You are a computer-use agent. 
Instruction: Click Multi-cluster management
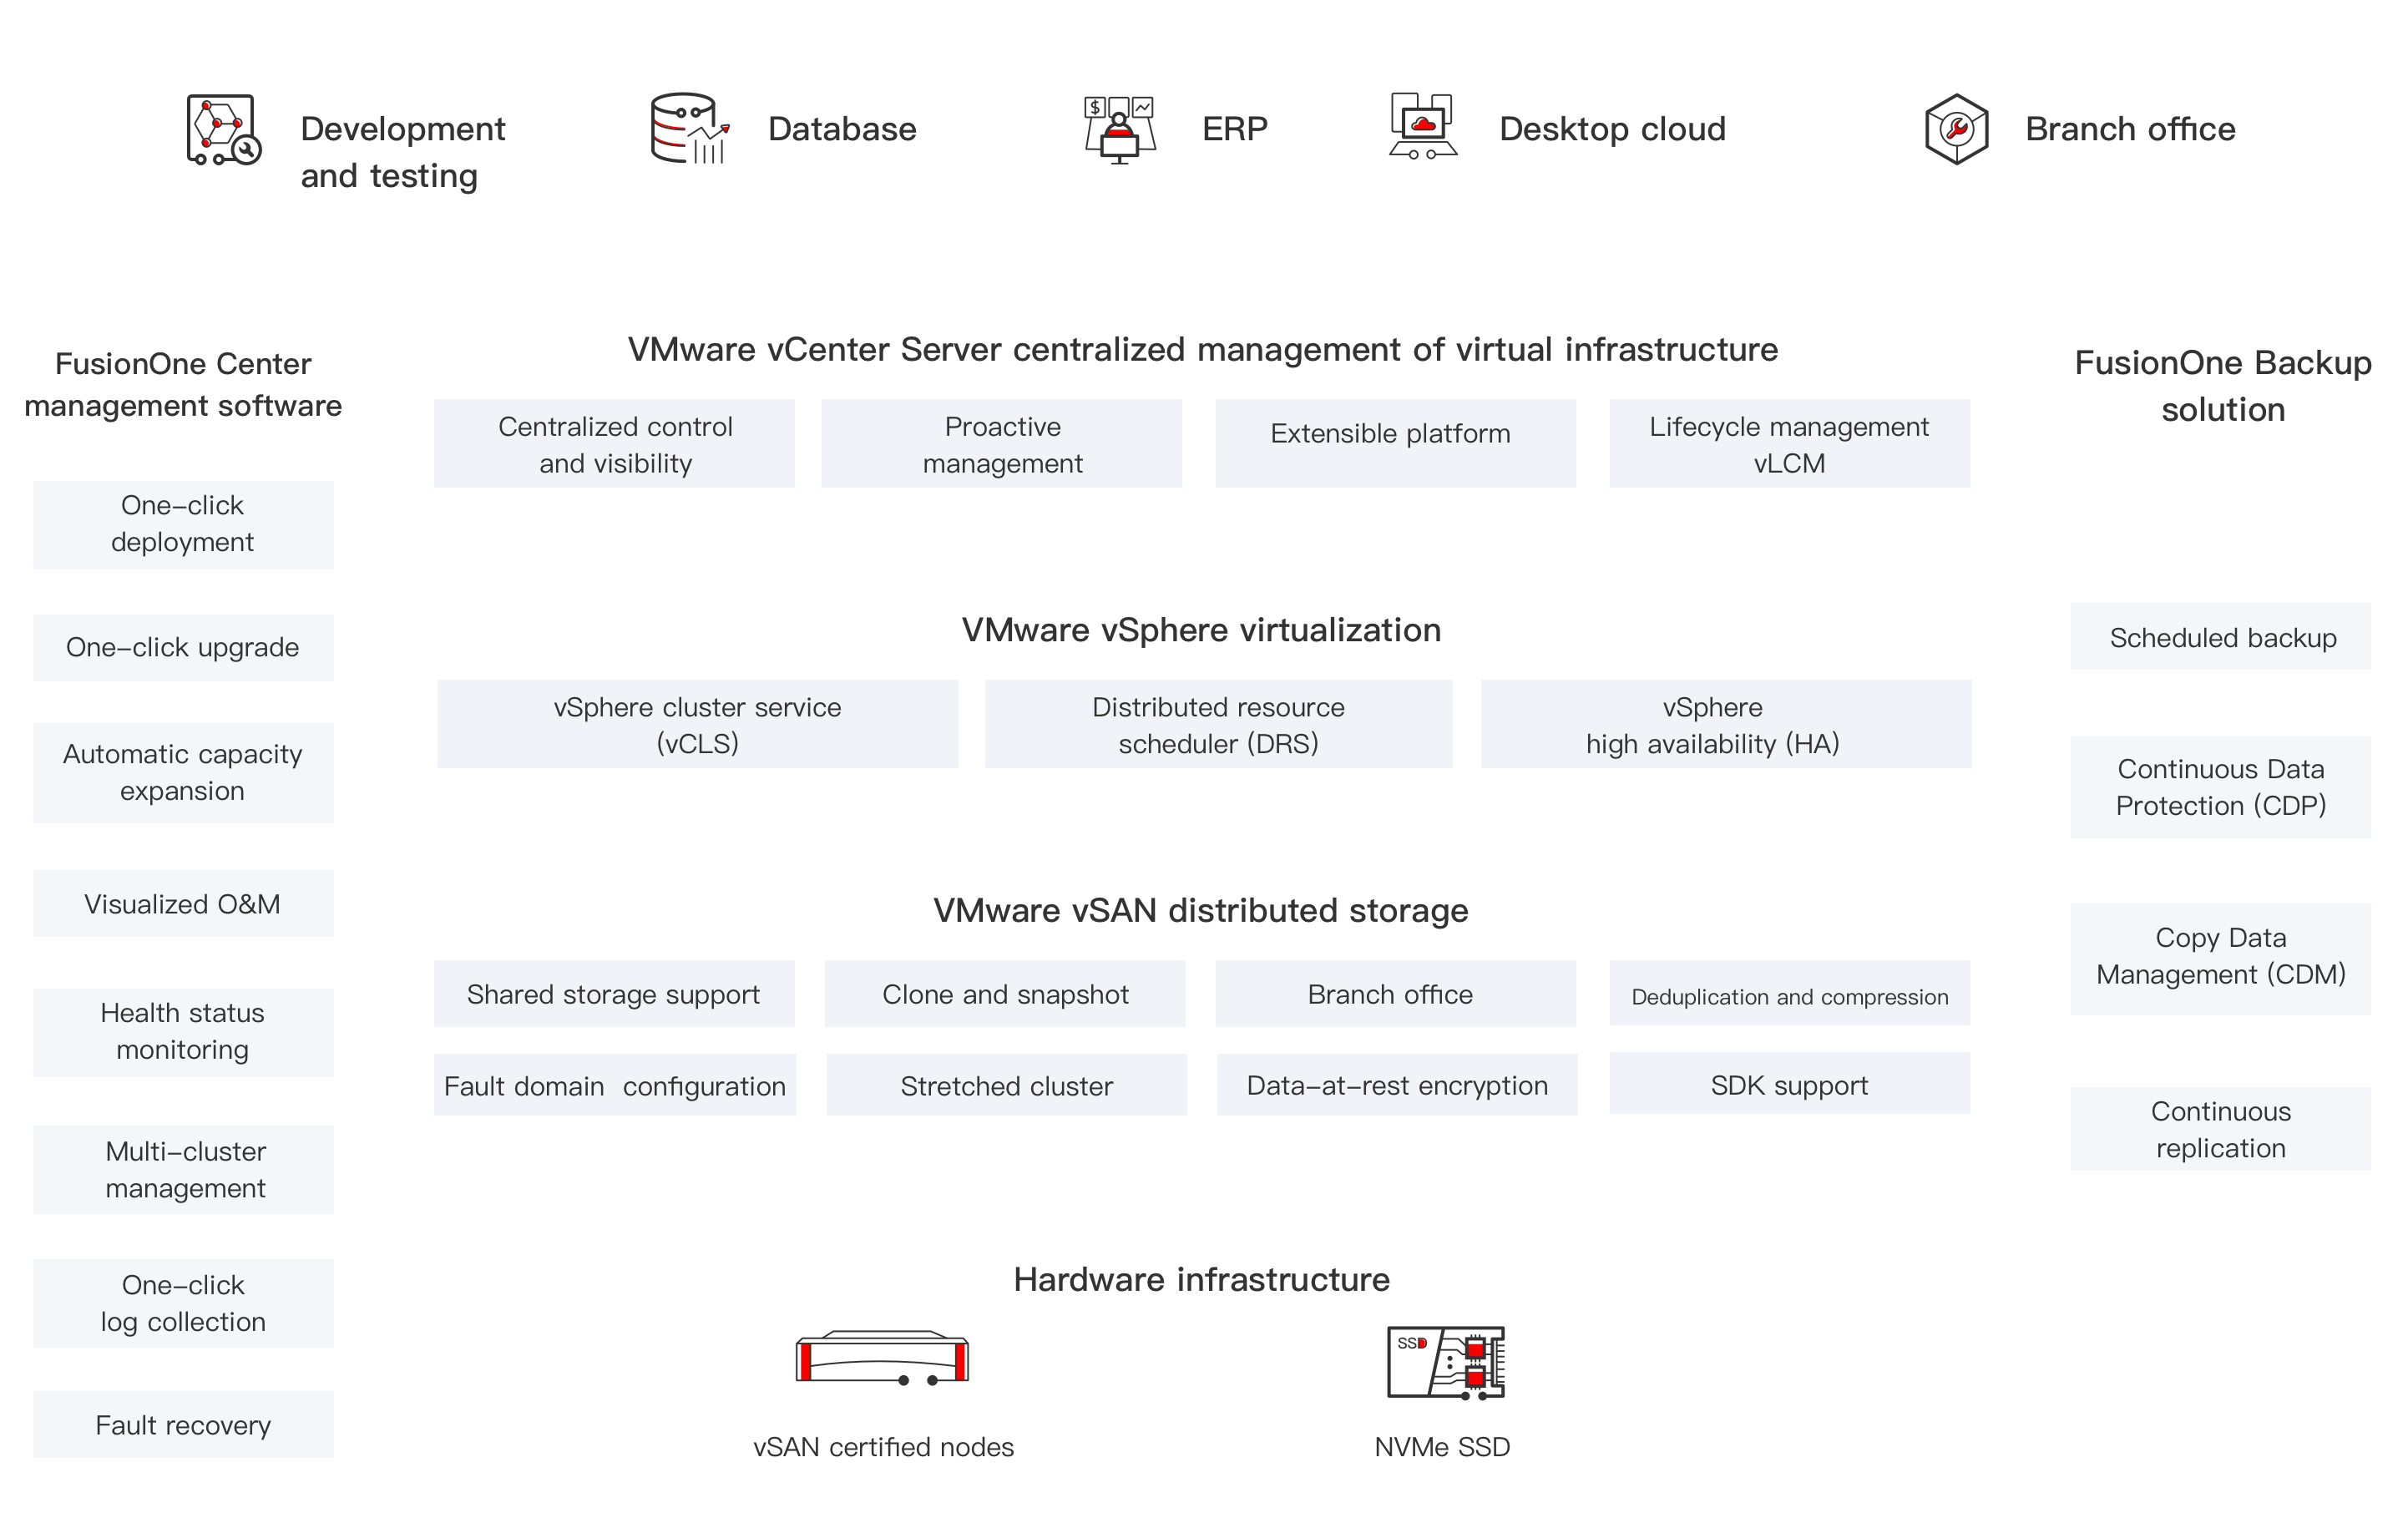point(183,1169)
